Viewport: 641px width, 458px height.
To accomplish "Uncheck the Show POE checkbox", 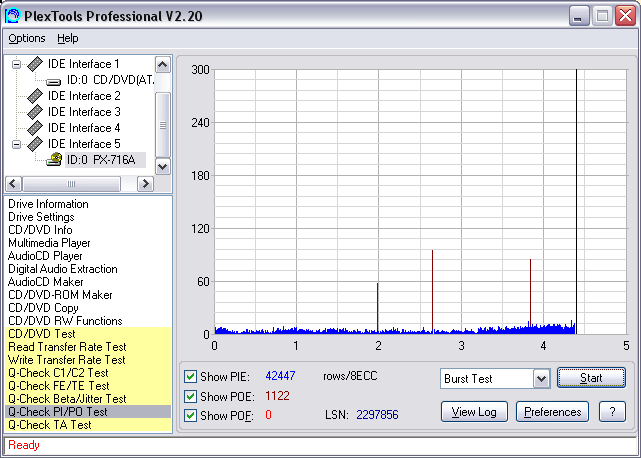I will tap(190, 396).
